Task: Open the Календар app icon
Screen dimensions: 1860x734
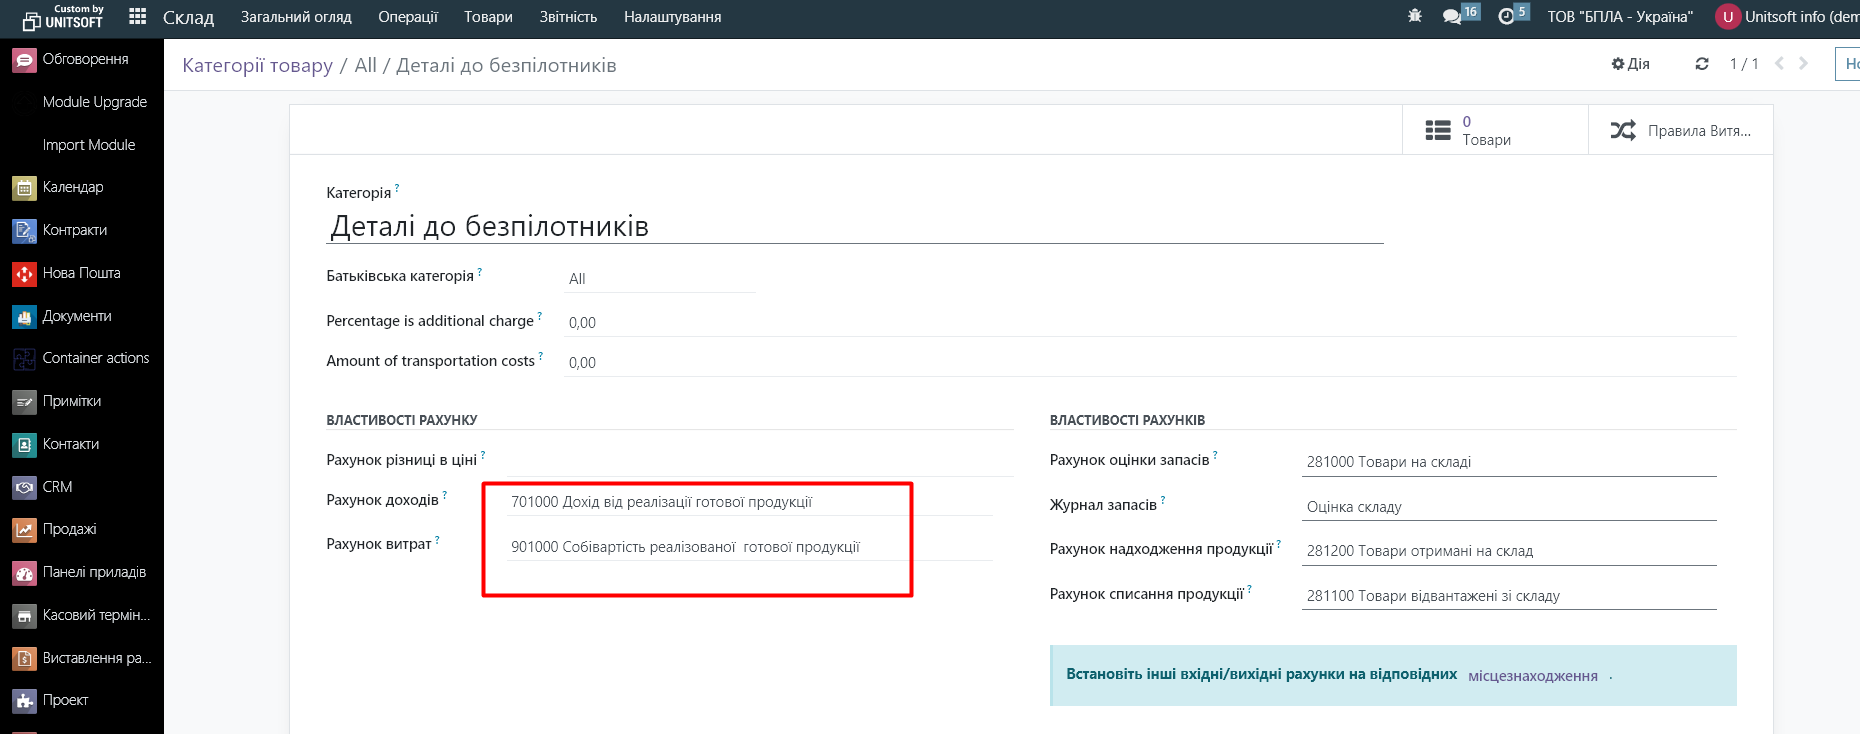Action: 24,188
